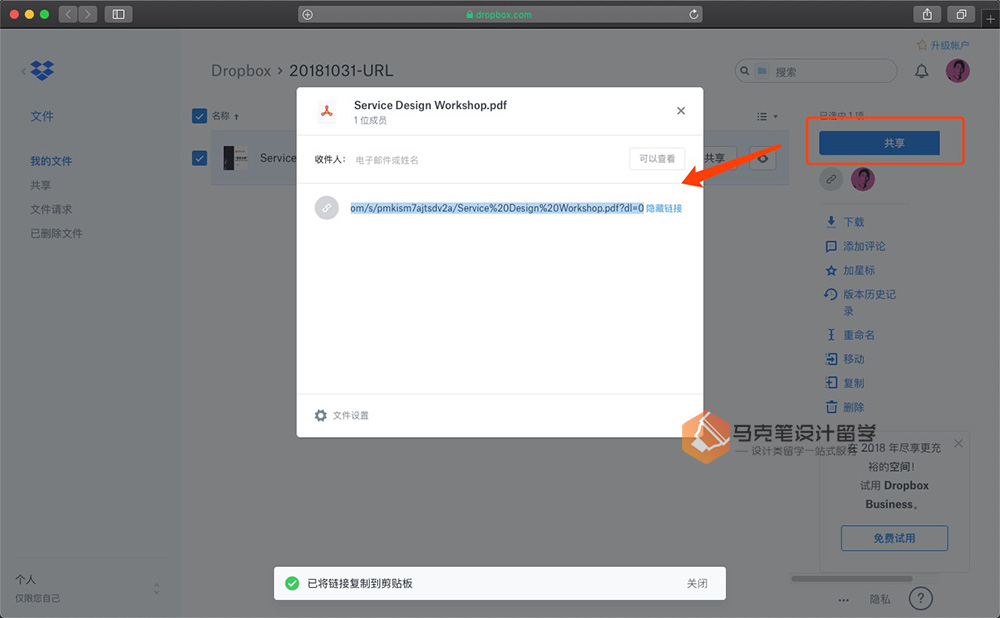The image size is (1000, 618).
Task: Click Safari forward button
Action: (x=87, y=14)
